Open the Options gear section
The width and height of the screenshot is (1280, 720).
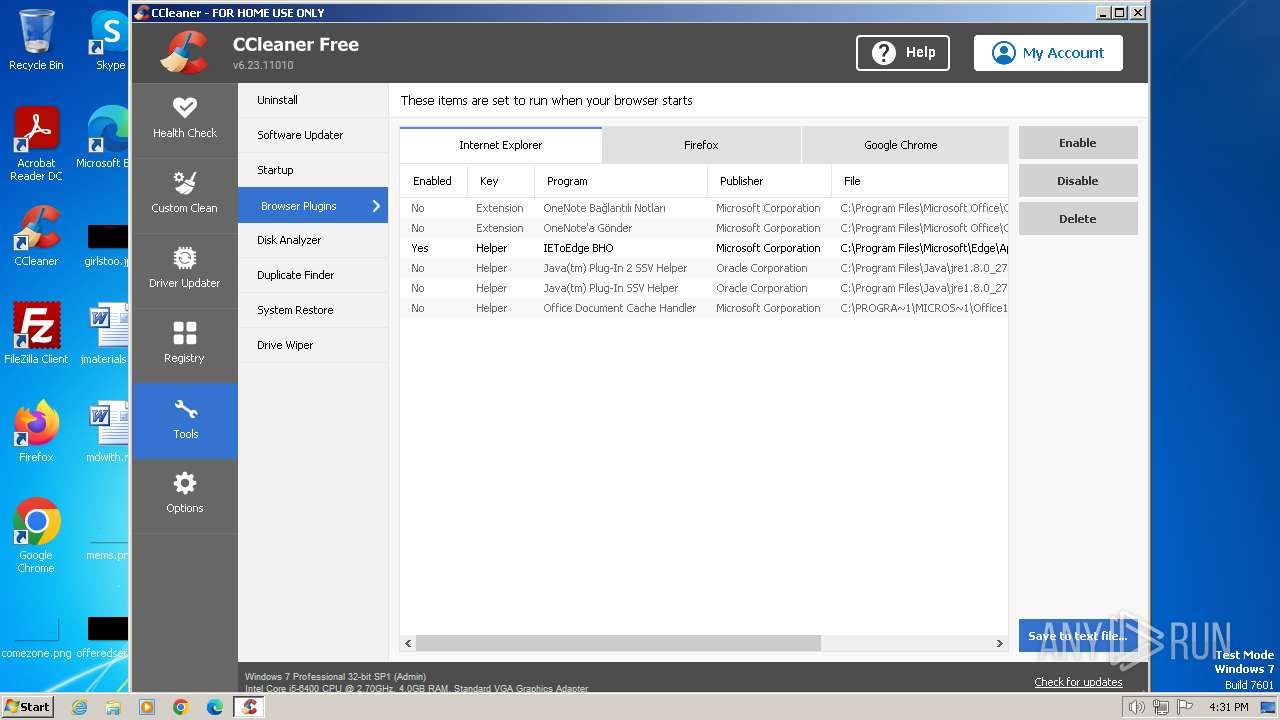[x=185, y=495]
